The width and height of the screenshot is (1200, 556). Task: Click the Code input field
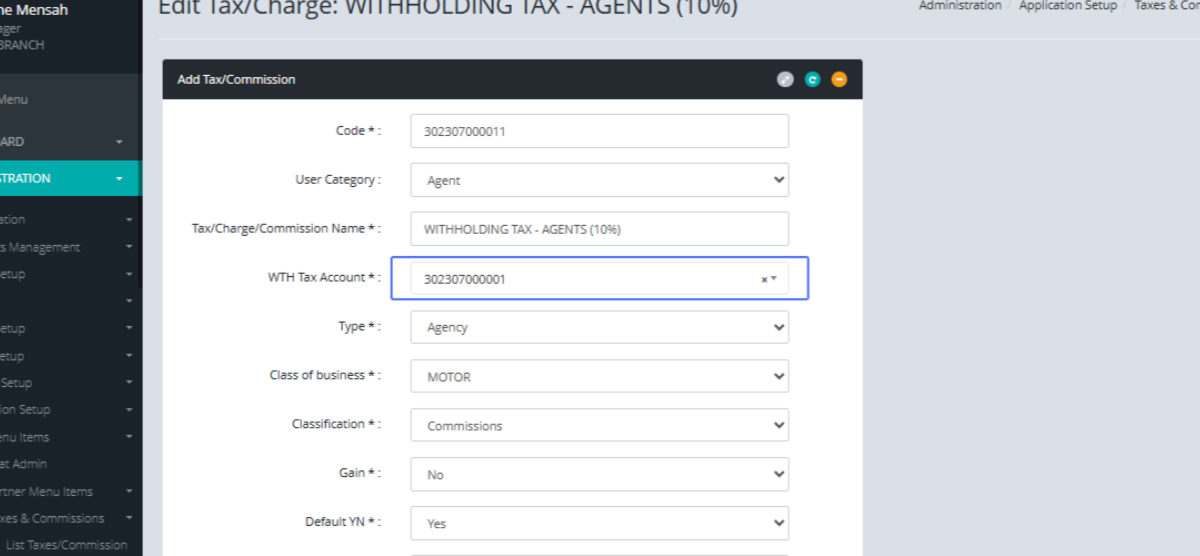point(599,131)
